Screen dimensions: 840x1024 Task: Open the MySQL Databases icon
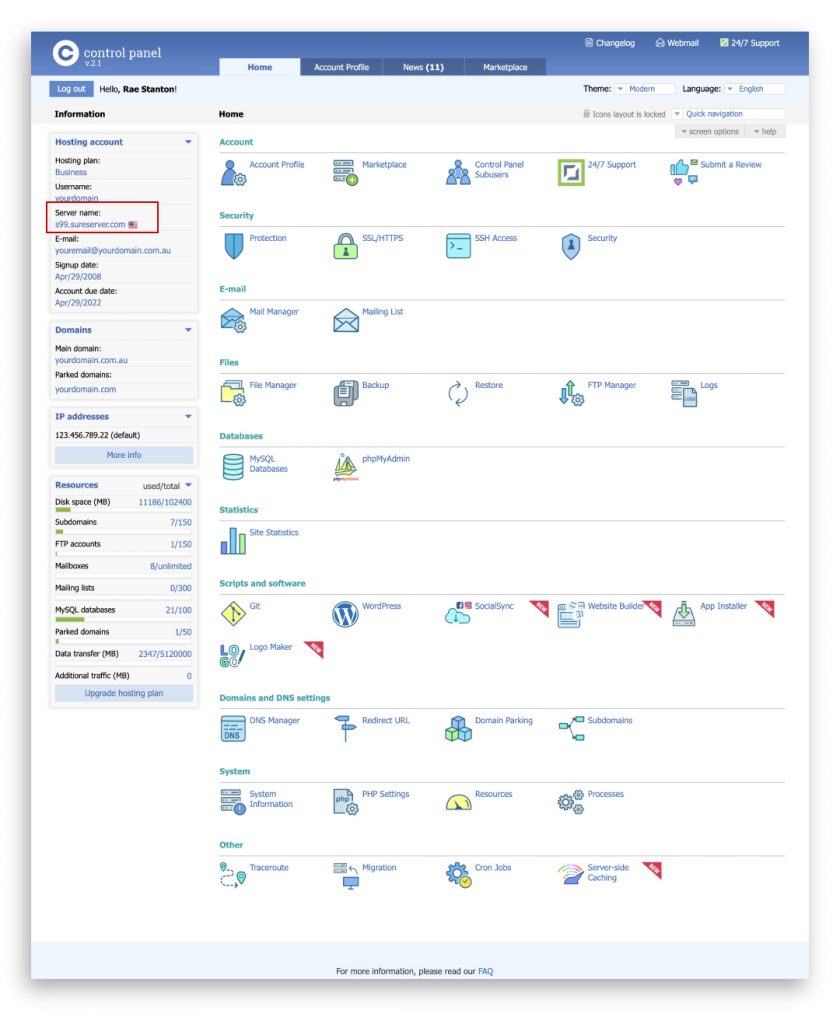pyautogui.click(x=233, y=467)
